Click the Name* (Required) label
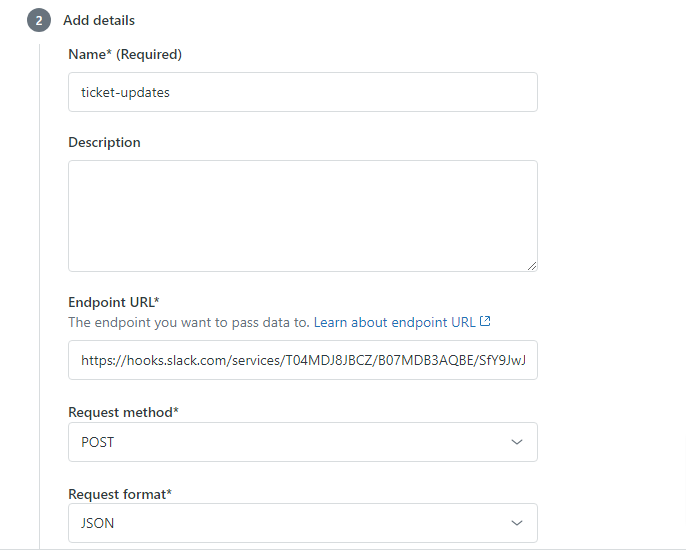This screenshot has height=551, width=686. pos(125,54)
